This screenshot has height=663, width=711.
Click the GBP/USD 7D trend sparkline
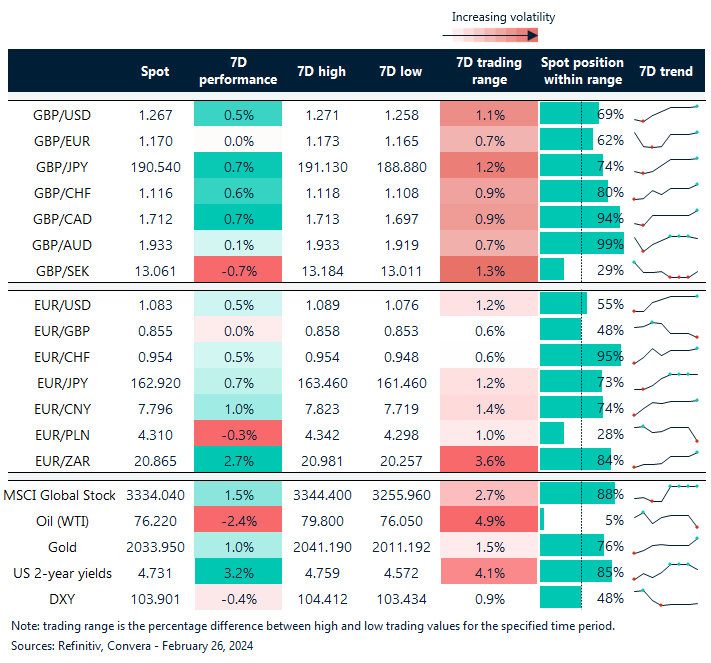pyautogui.click(x=665, y=114)
